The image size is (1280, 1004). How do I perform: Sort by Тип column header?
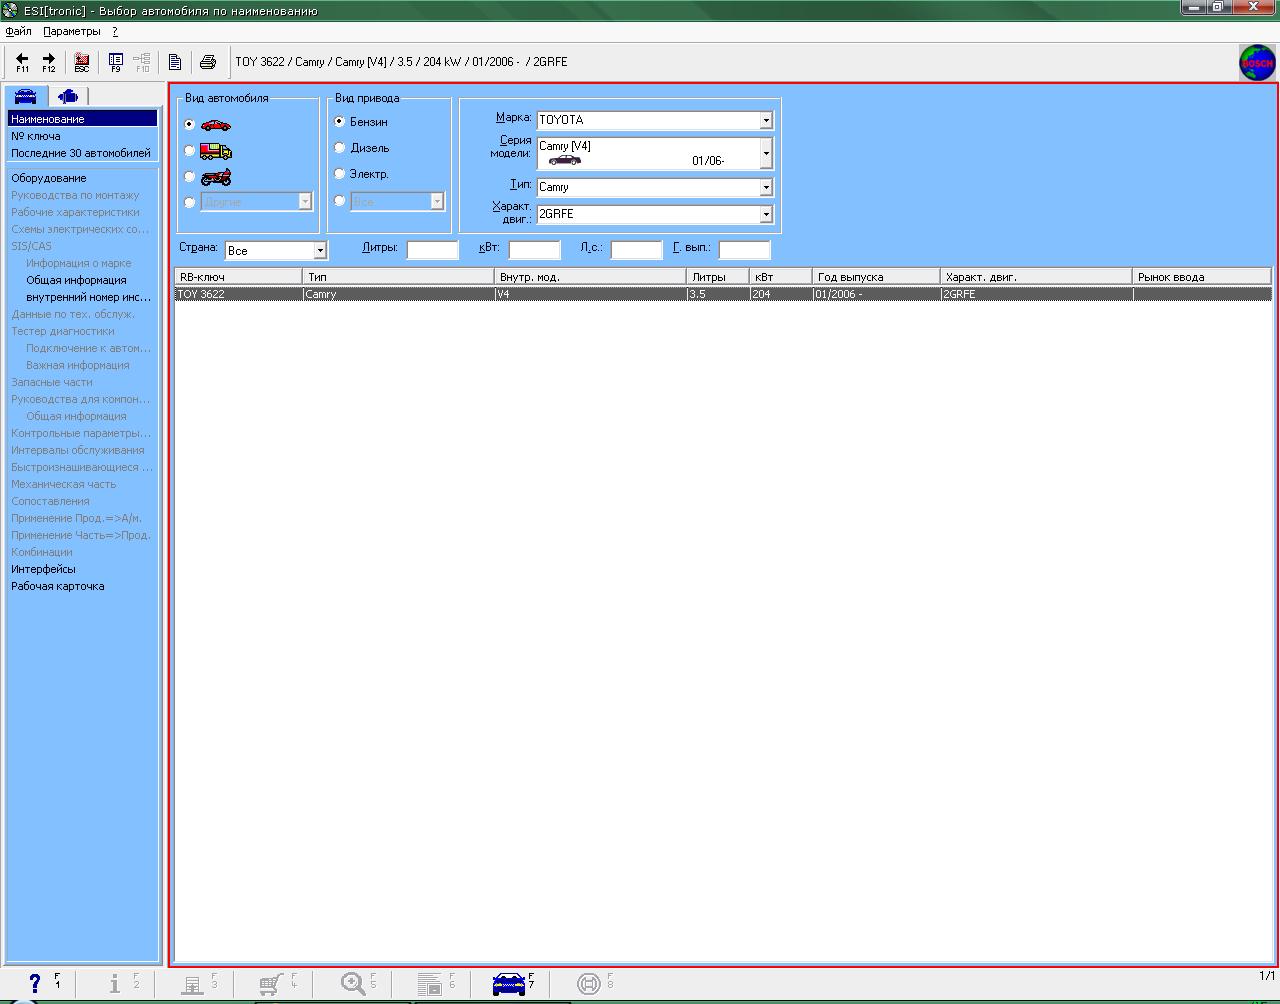point(399,277)
